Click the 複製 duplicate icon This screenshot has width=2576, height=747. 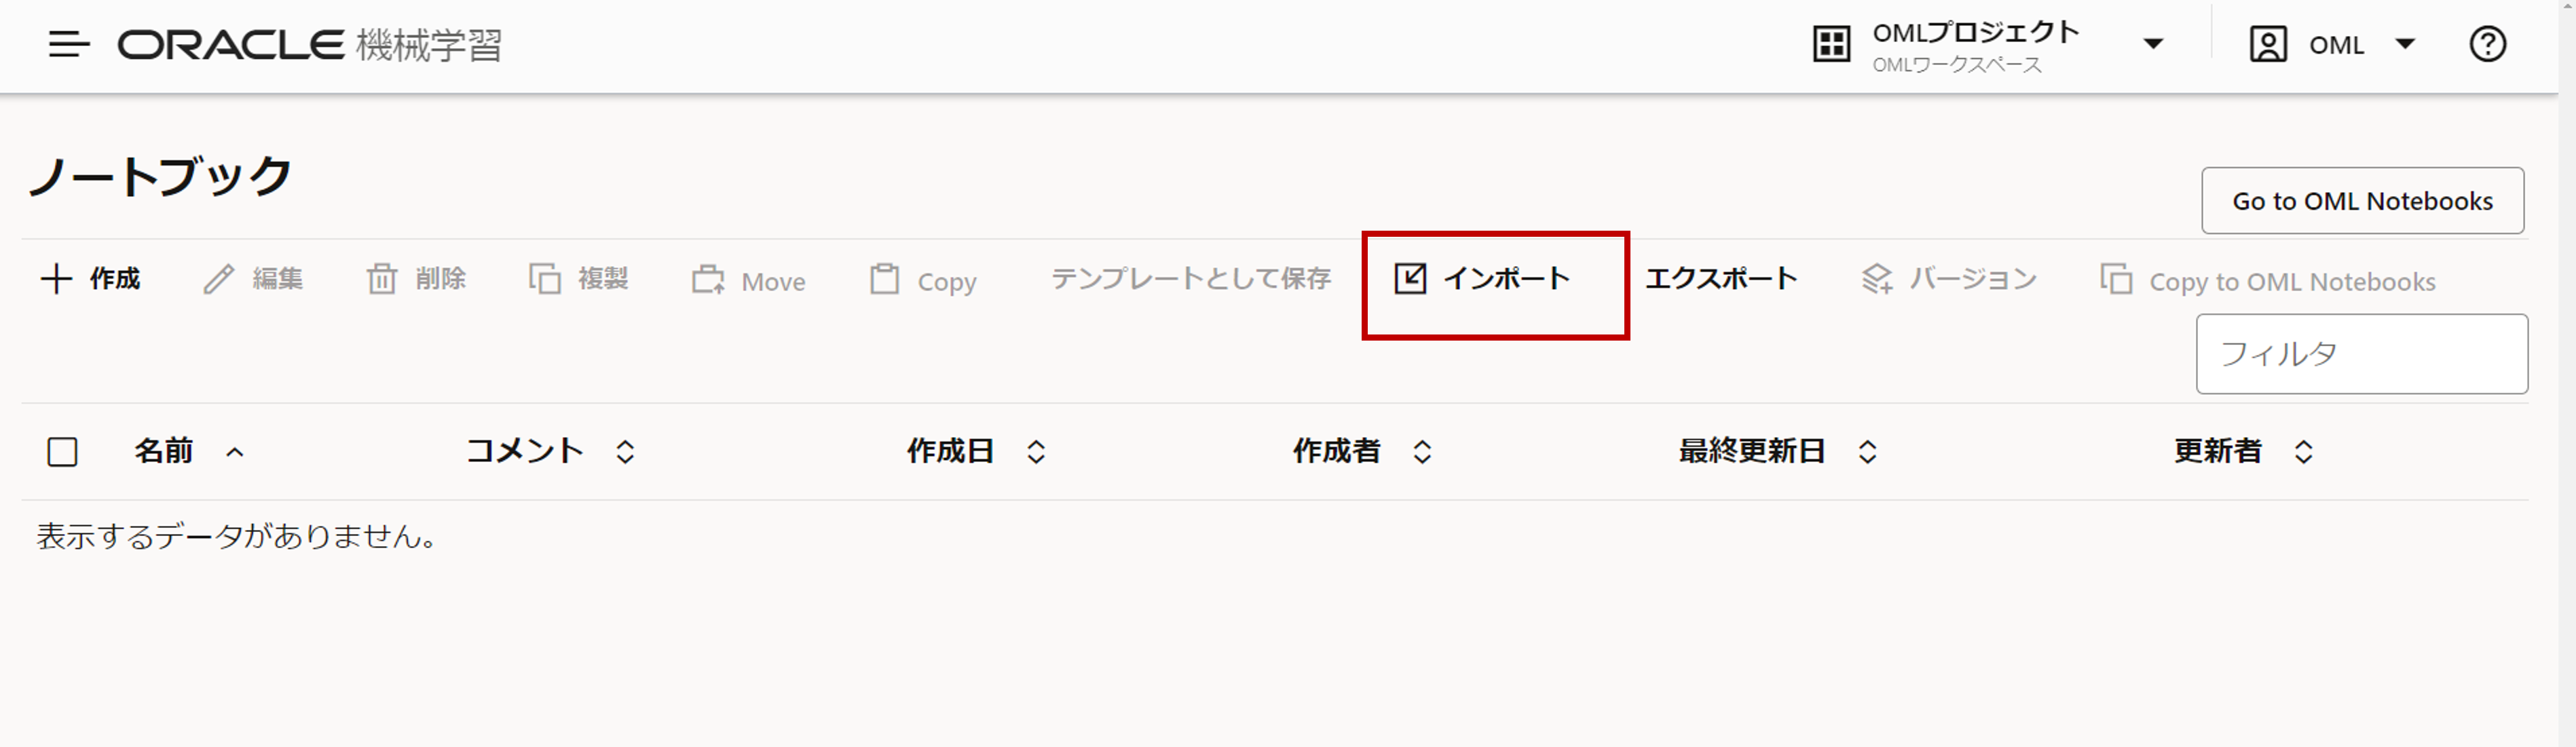(545, 279)
